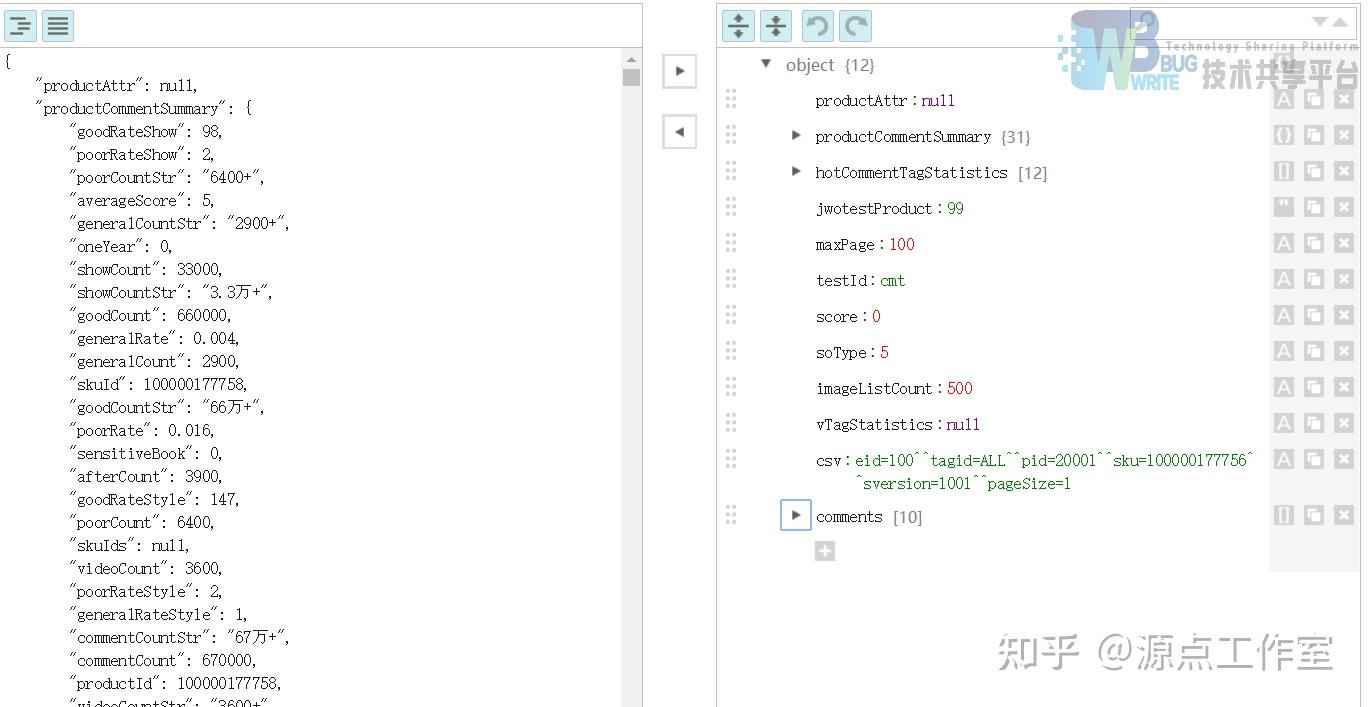The height and width of the screenshot is (707, 1368).
Task: Duplicate the vTagStatistics field
Action: point(1314,423)
